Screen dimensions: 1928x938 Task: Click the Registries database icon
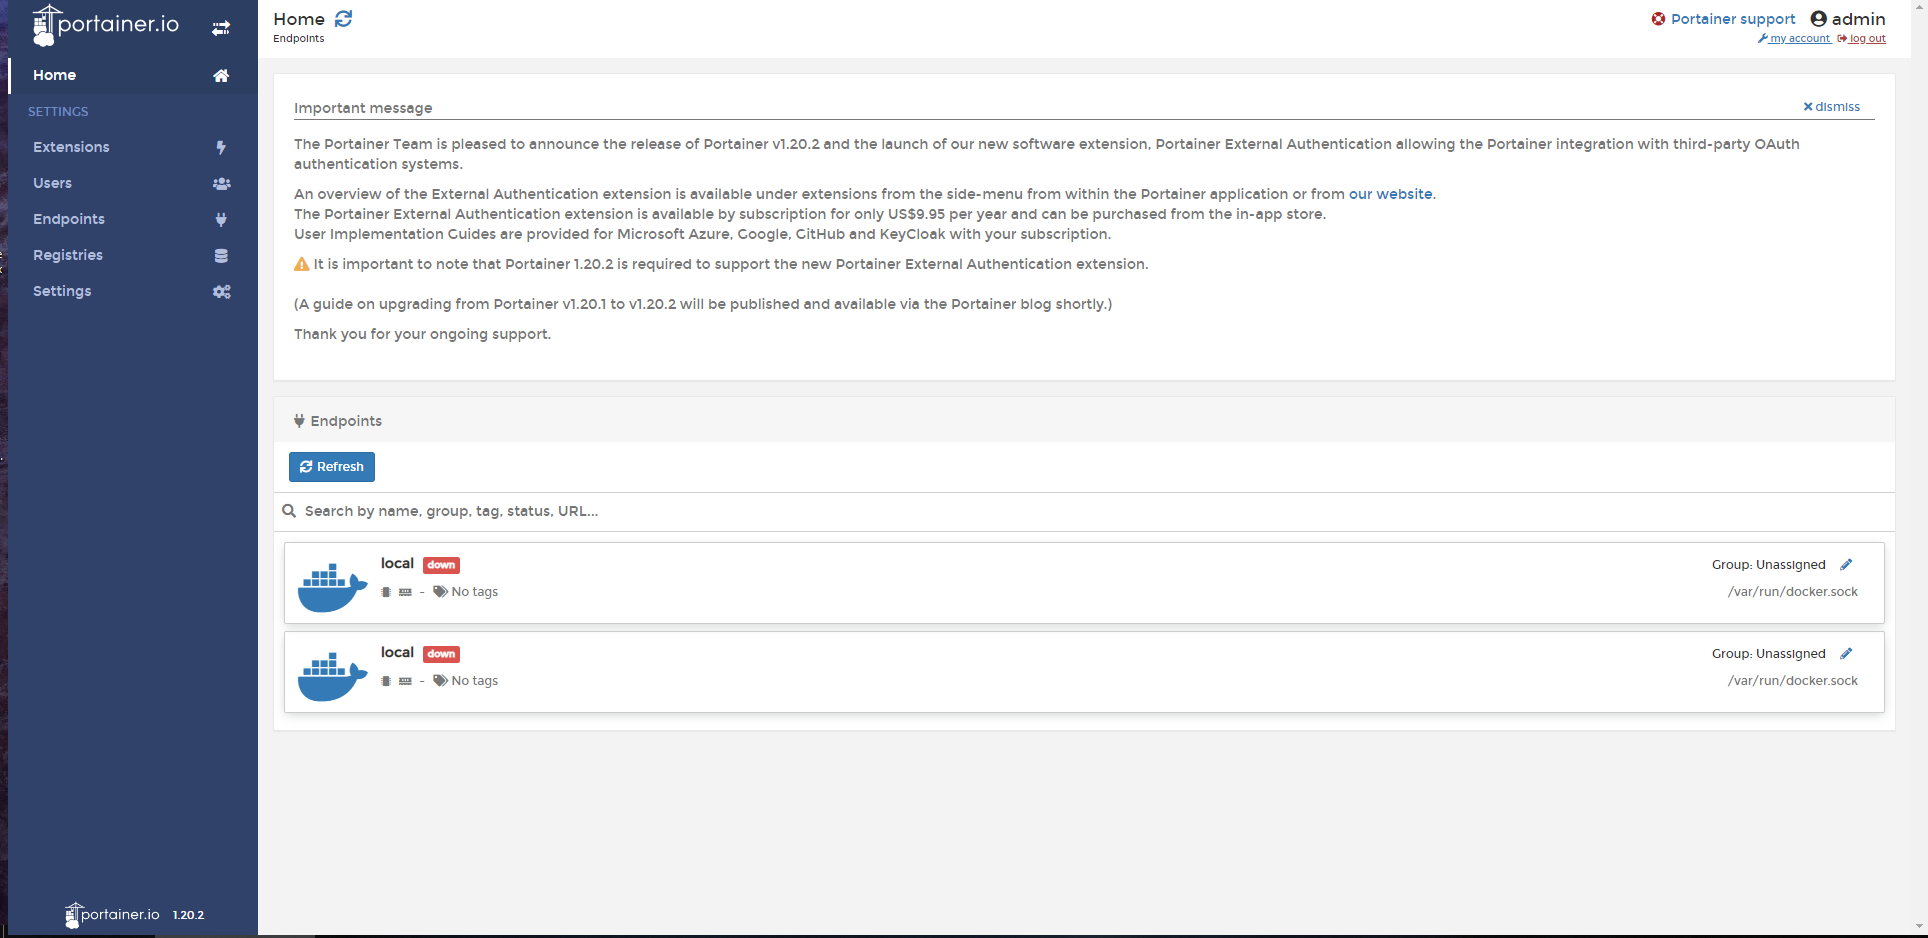[x=221, y=256]
